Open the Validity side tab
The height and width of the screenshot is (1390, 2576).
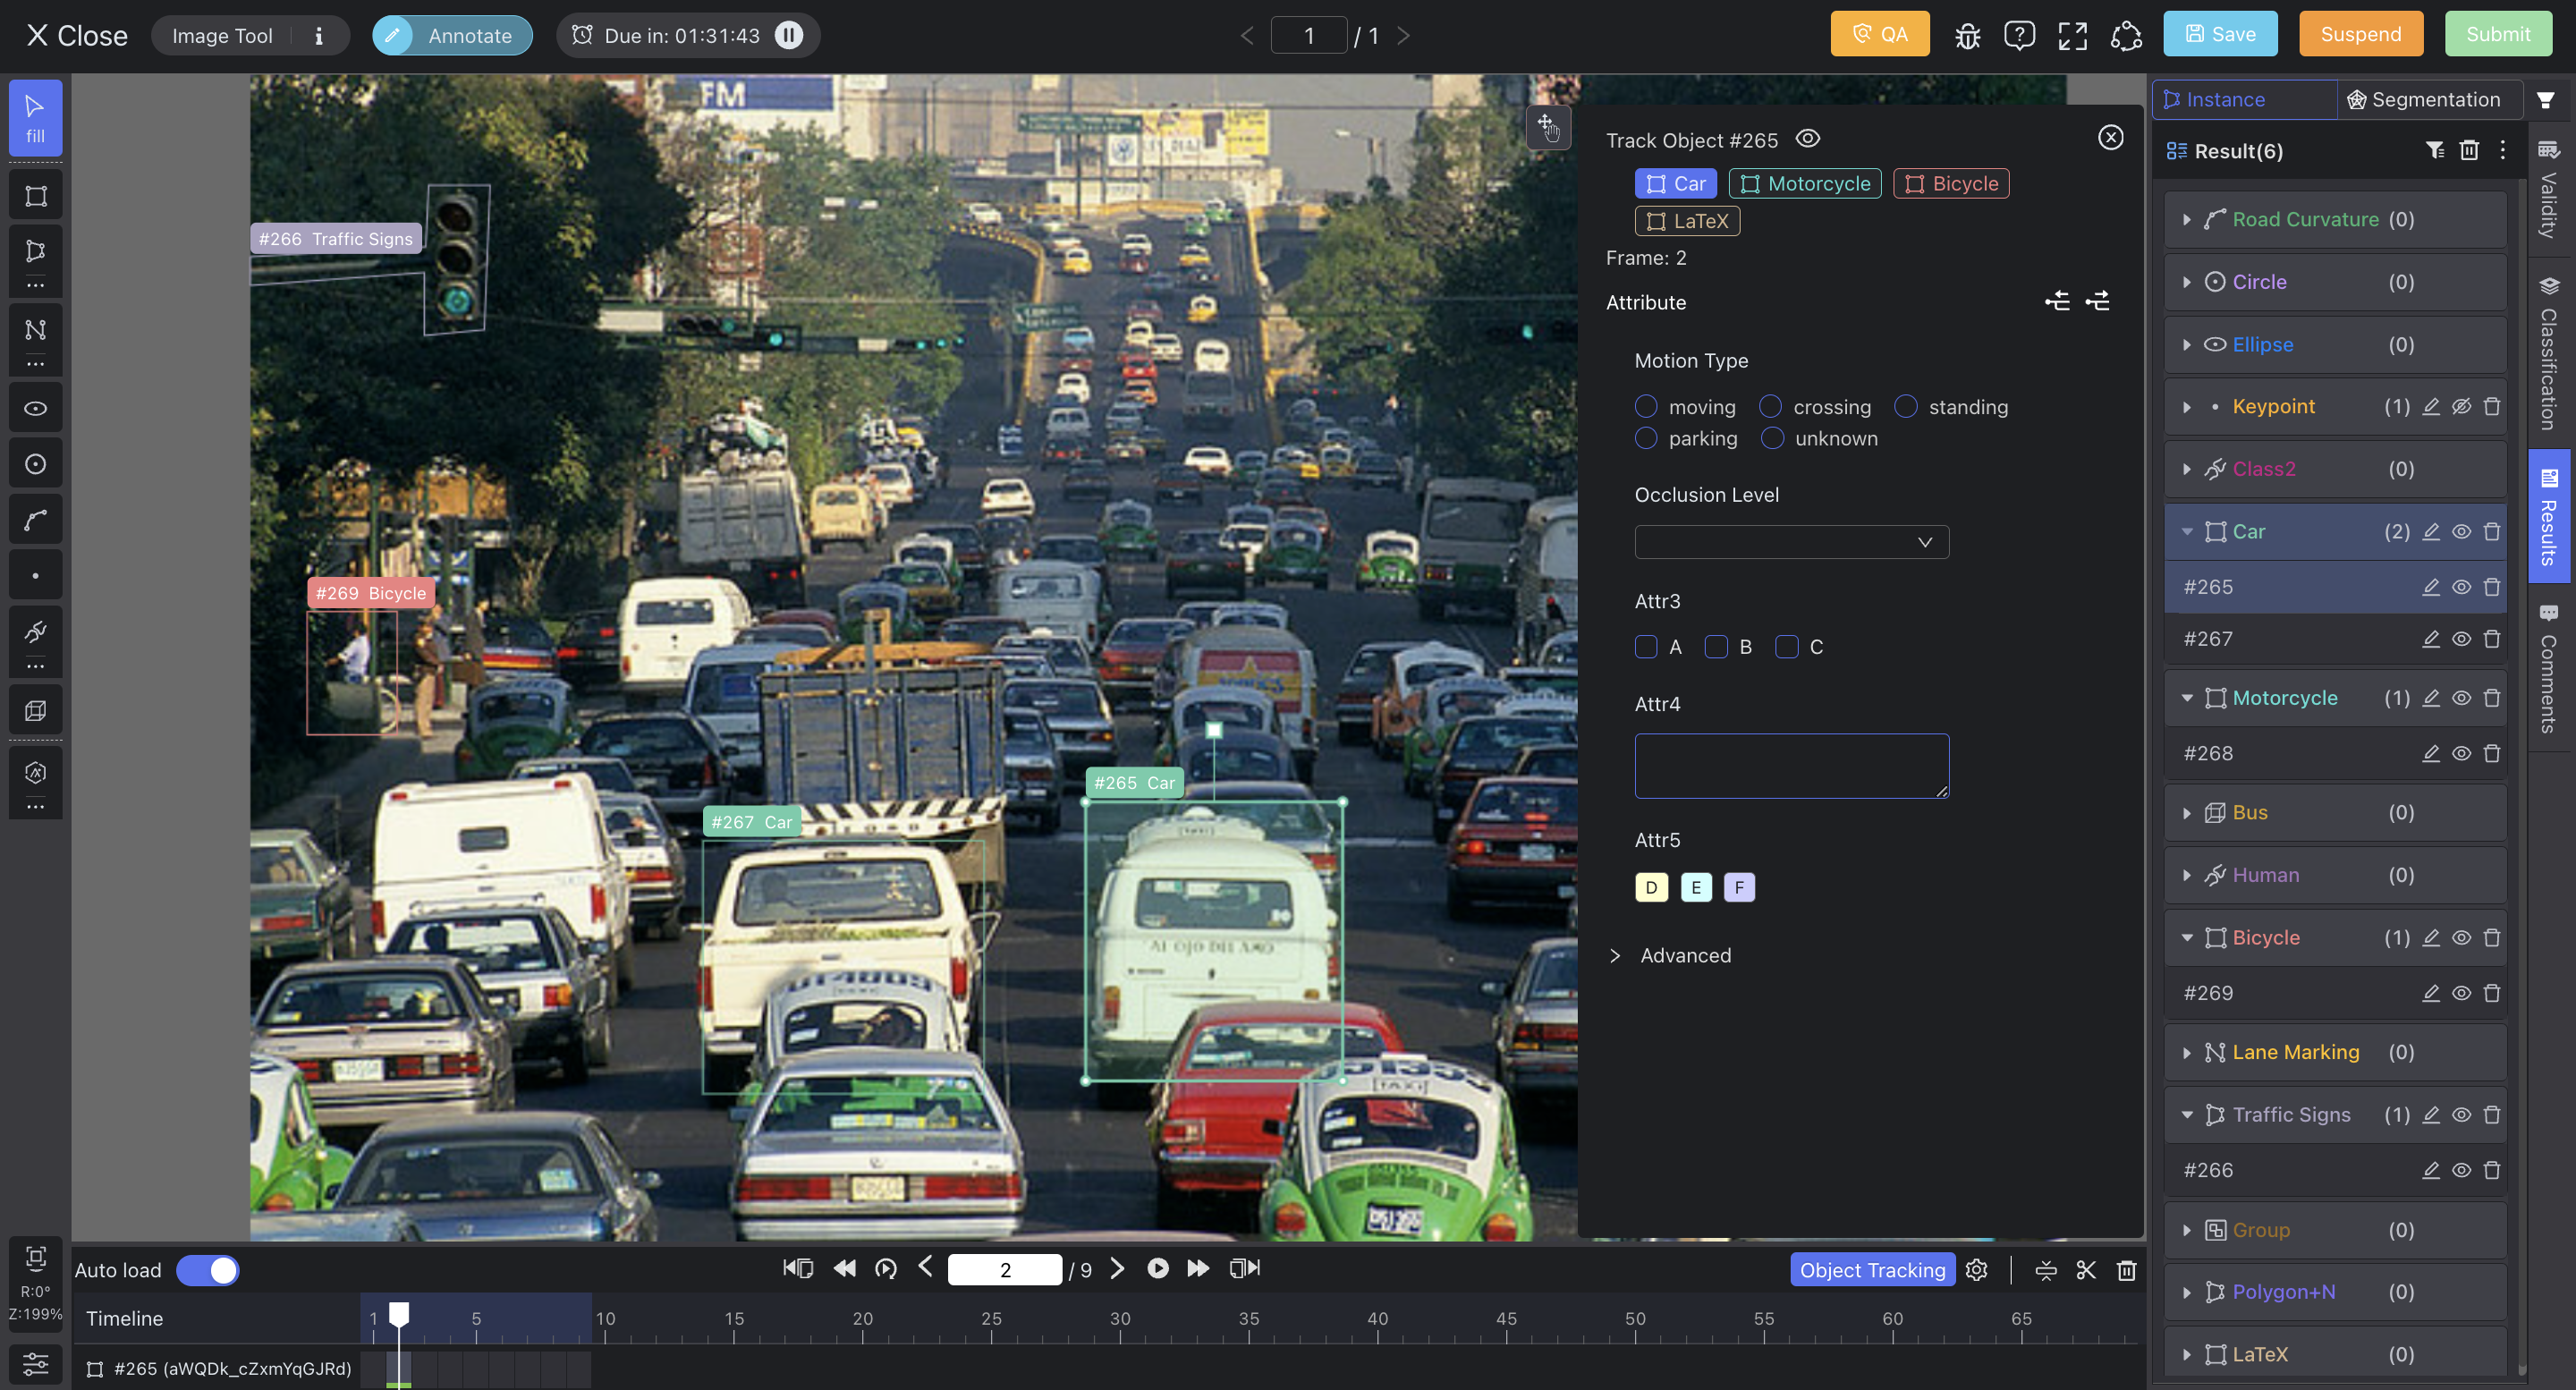point(2549,188)
